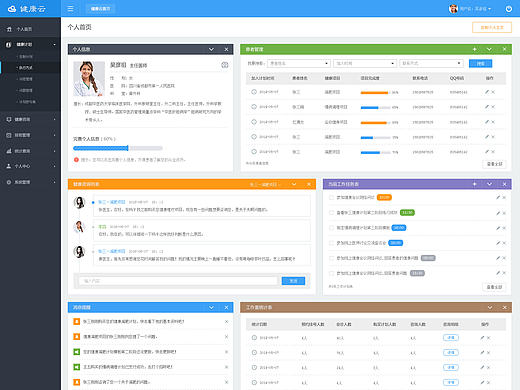The width and height of the screenshot is (520, 390).
Task: Close the brown work statistics panel
Action: 504,307
